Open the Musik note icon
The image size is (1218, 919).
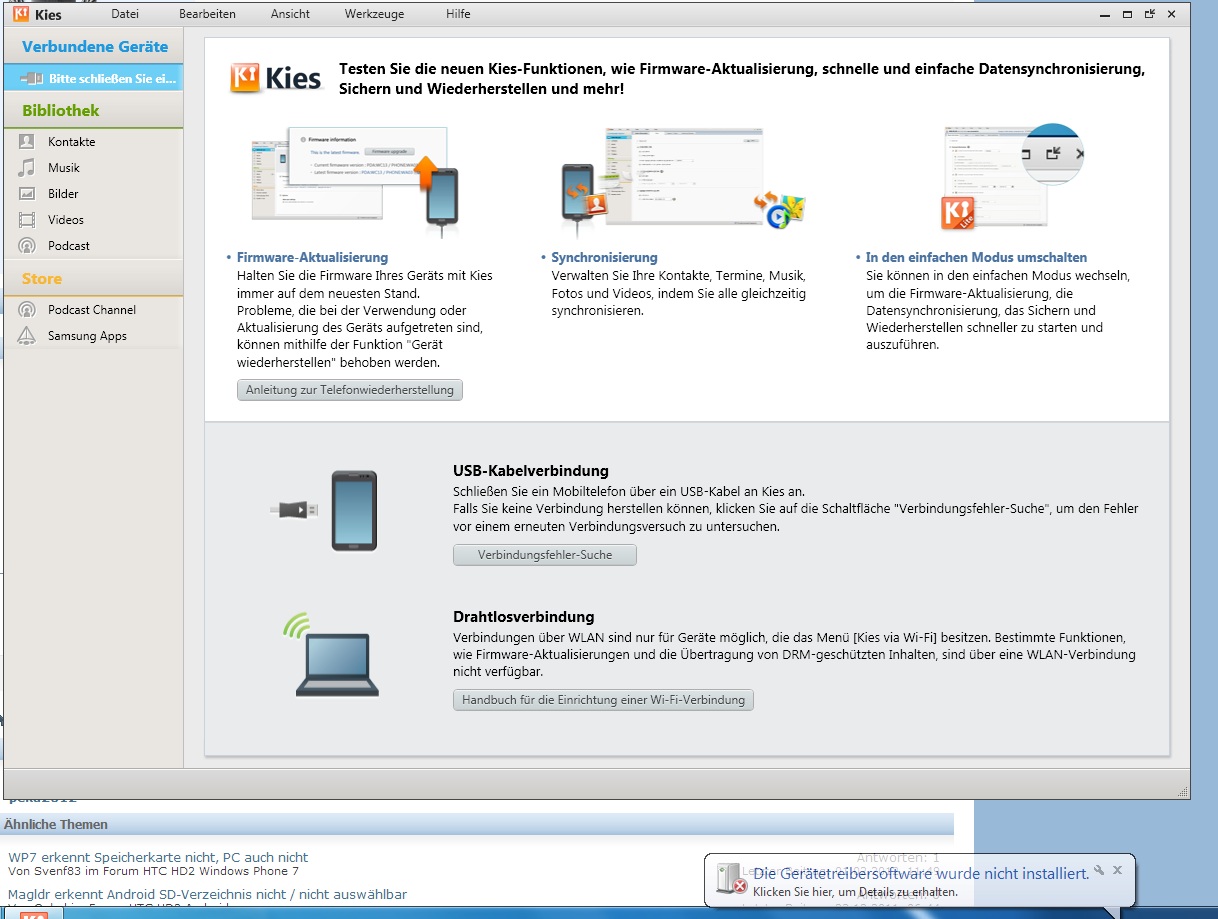[27, 168]
